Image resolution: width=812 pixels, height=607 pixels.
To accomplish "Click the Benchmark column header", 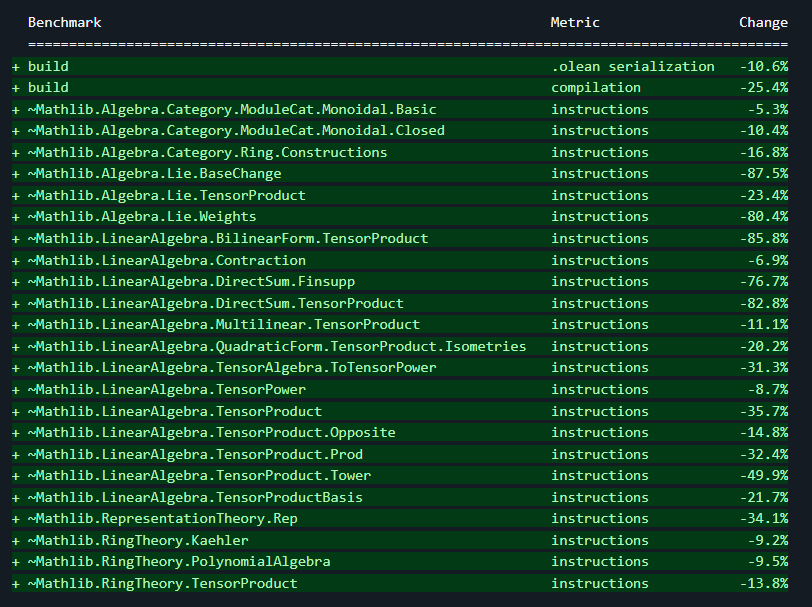I will (x=64, y=22).
